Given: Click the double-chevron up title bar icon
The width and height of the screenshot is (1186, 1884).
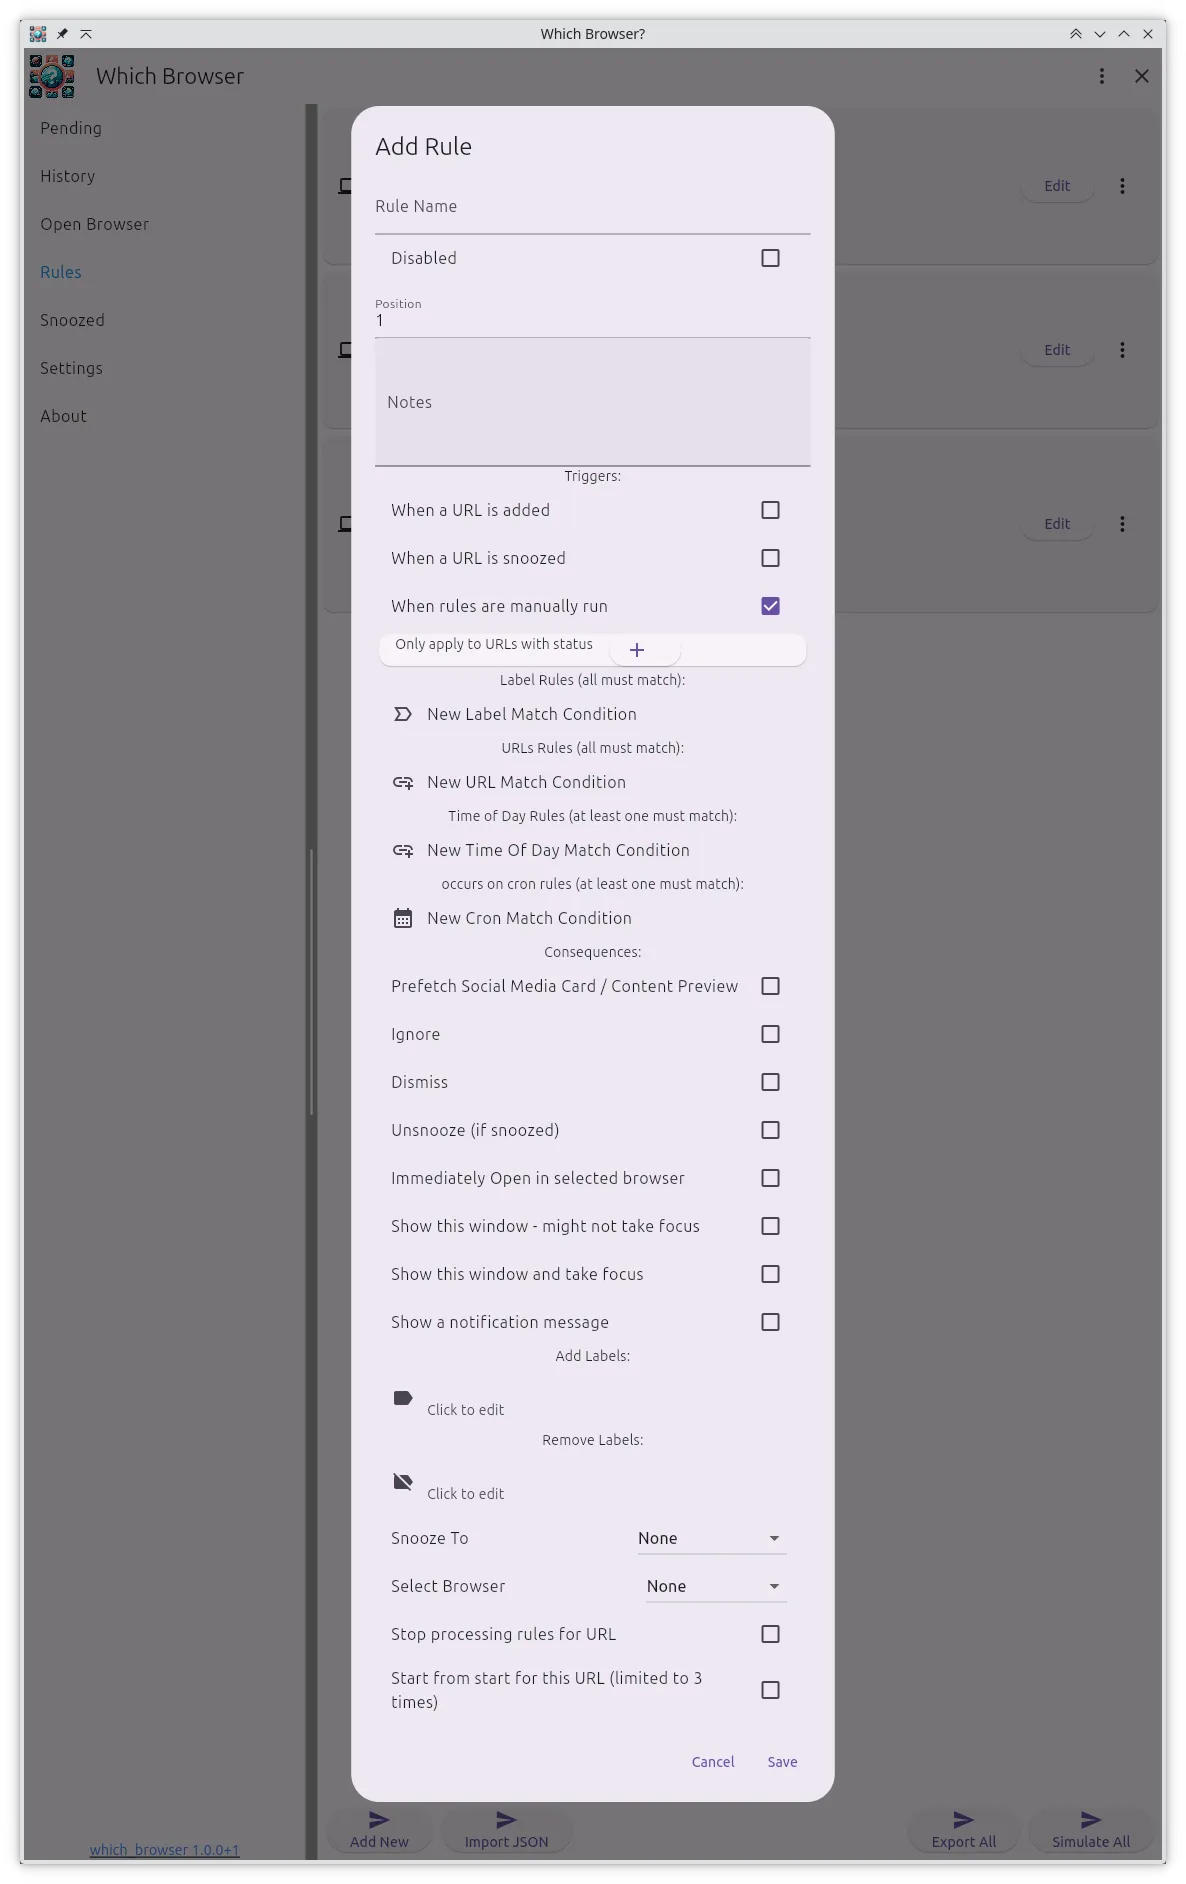Looking at the screenshot, I should coord(1076,34).
